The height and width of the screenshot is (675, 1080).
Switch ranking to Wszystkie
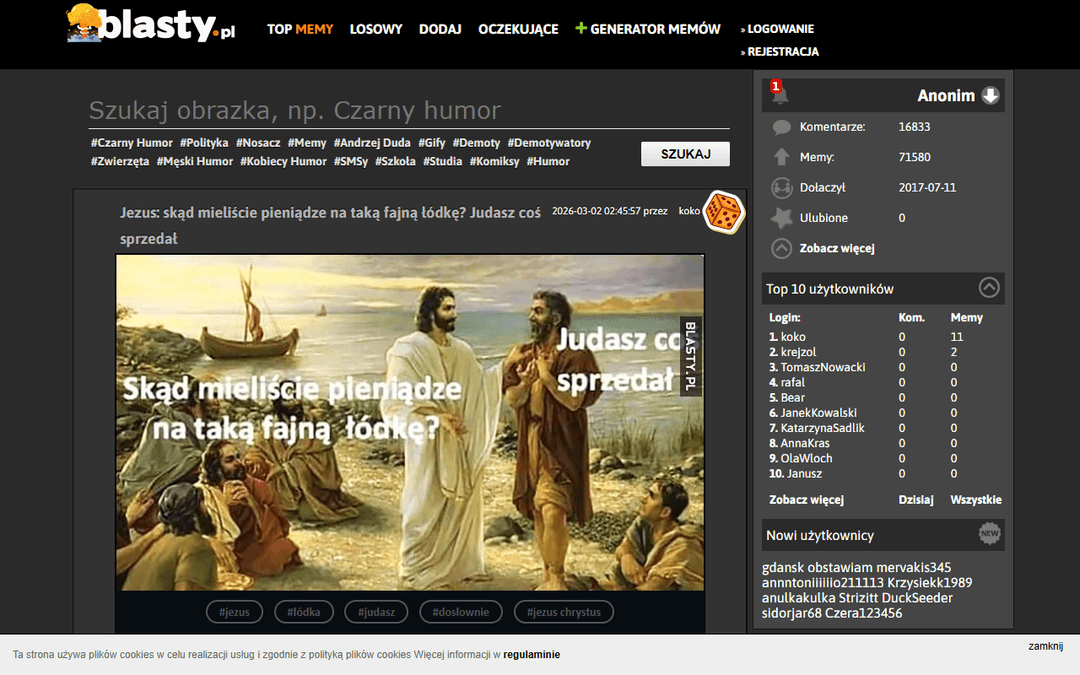coord(976,499)
